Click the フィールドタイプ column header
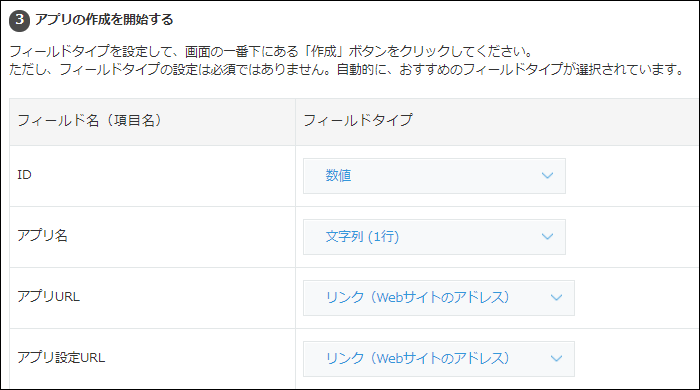This screenshot has height=390, width=700. tap(358, 120)
